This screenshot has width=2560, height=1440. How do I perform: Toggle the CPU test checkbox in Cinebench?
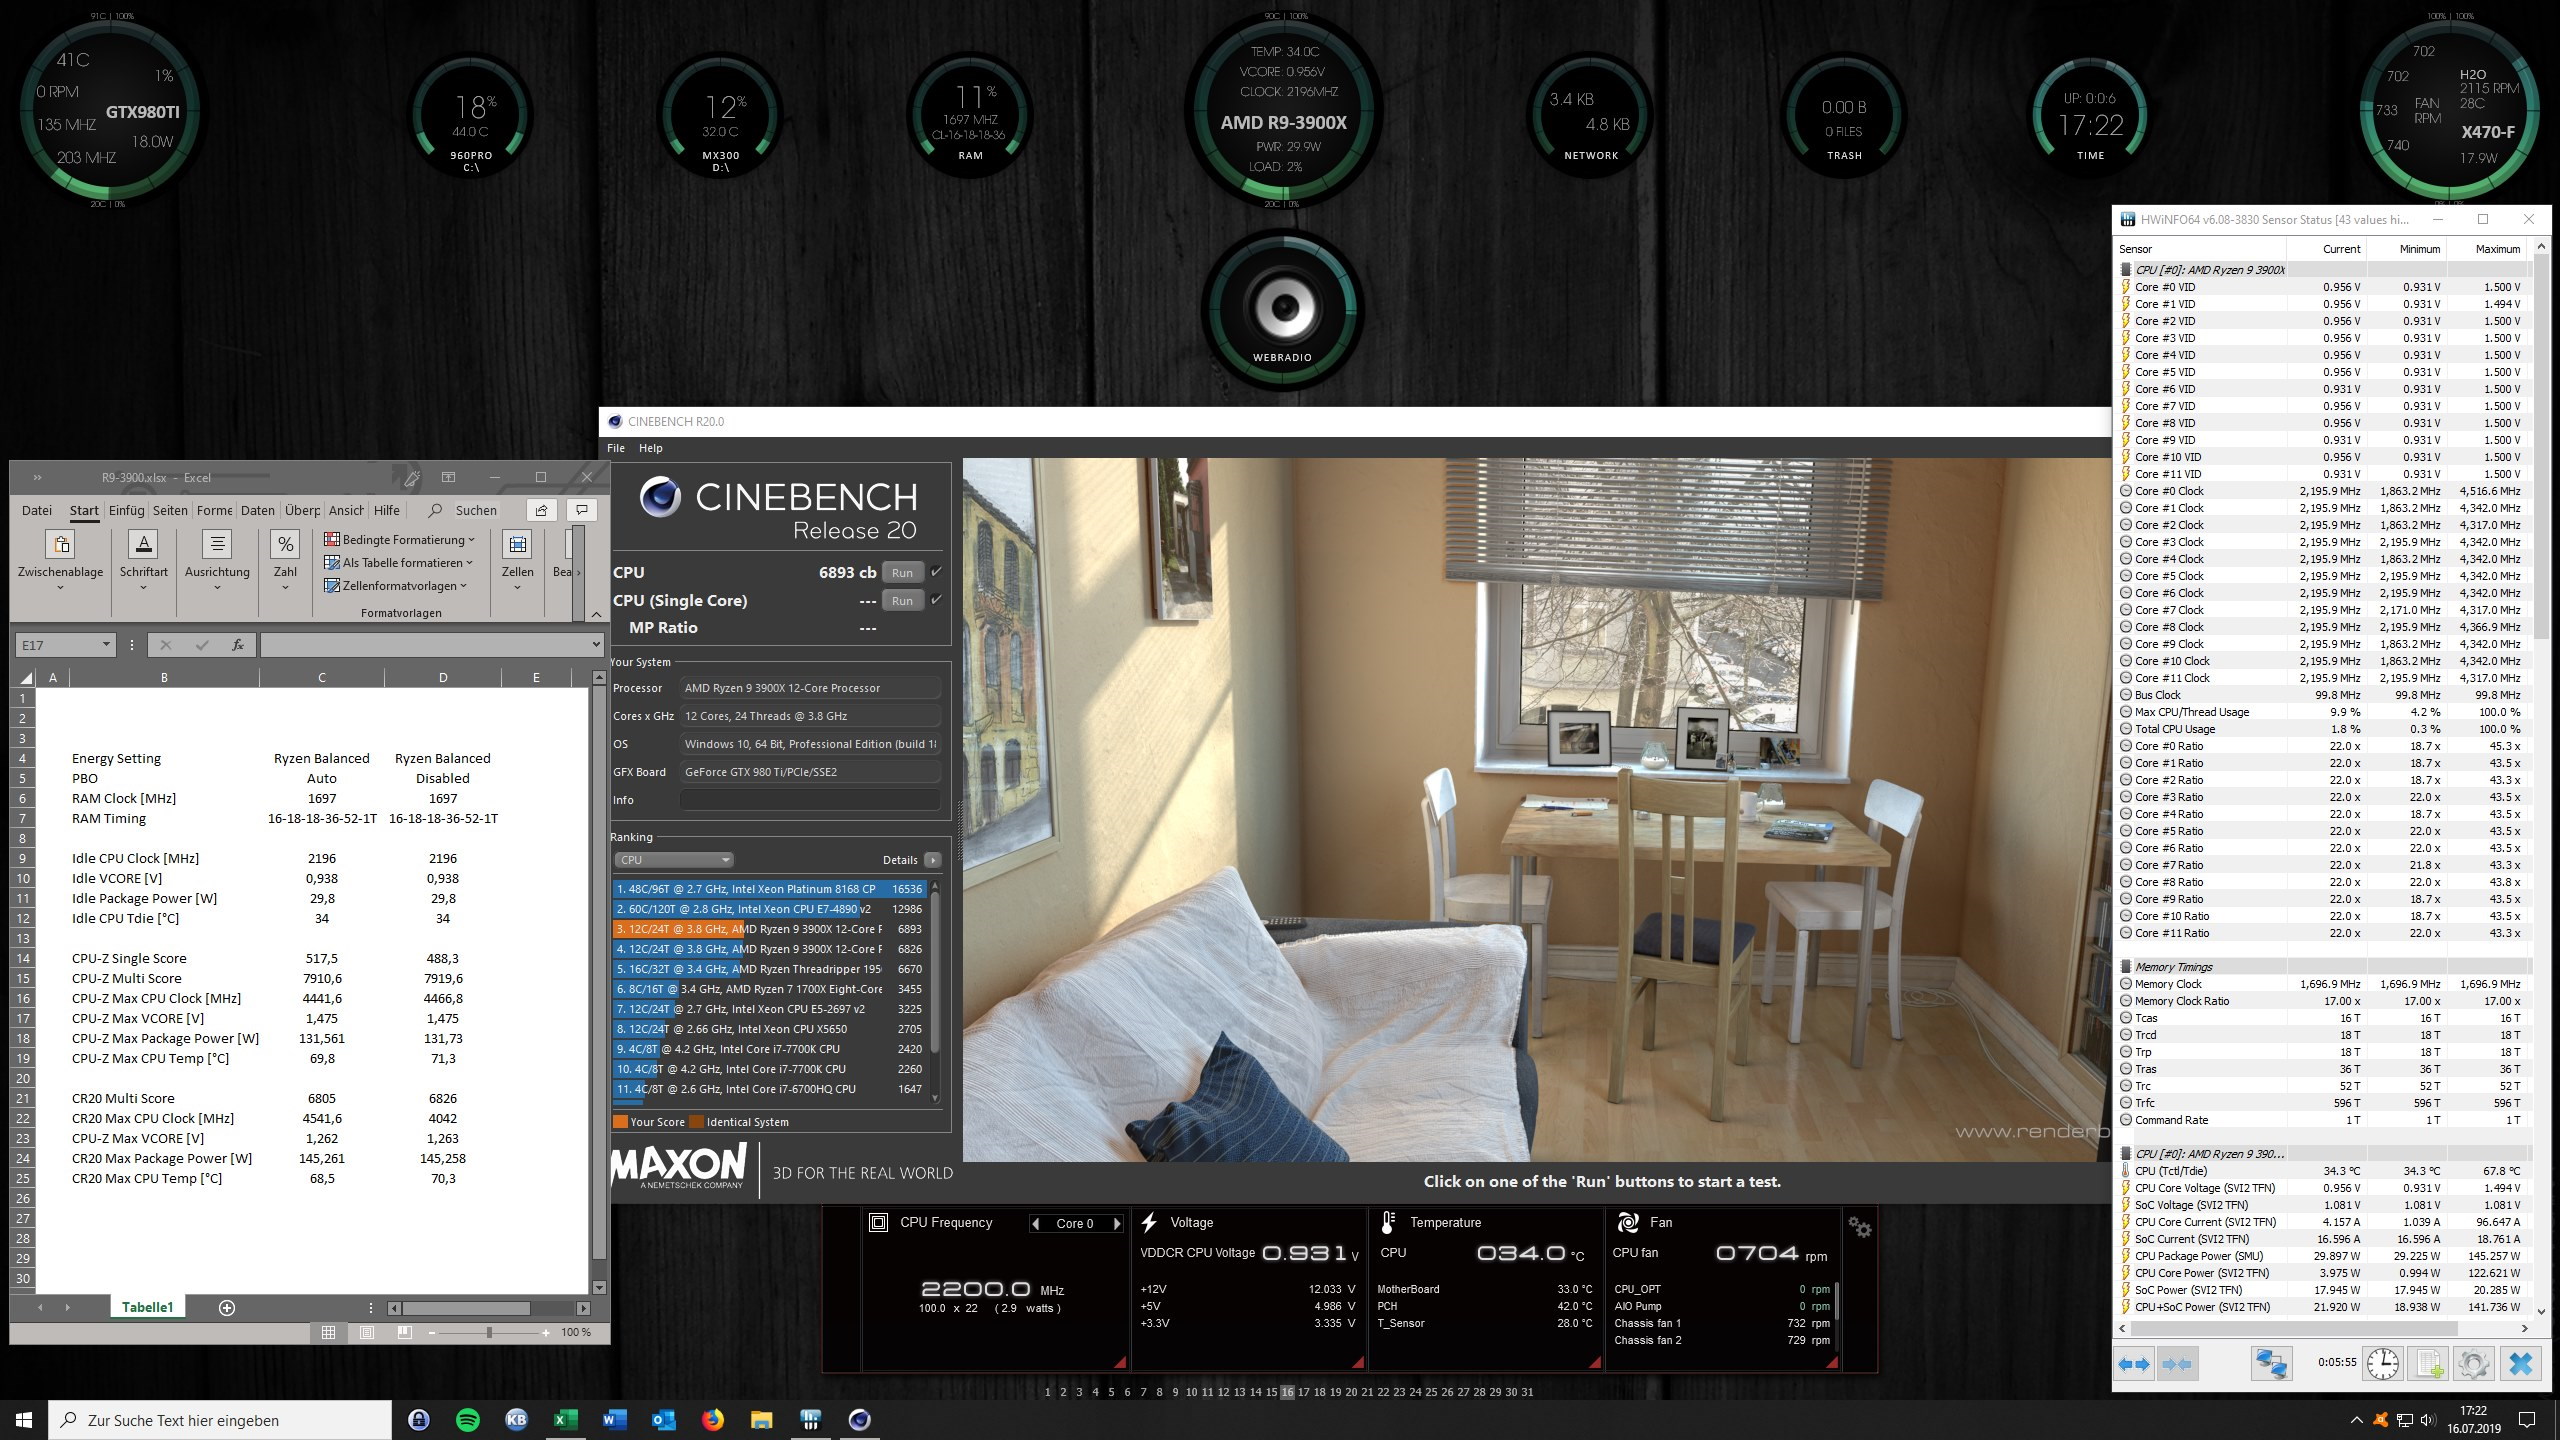pos(936,572)
